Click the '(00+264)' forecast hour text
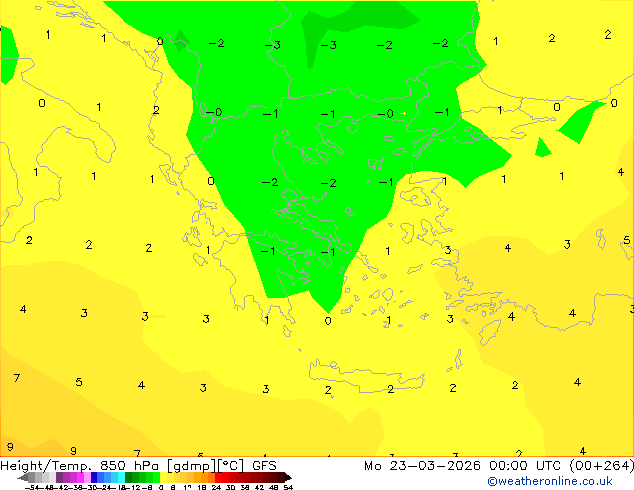This screenshot has width=634, height=490. tap(602, 466)
